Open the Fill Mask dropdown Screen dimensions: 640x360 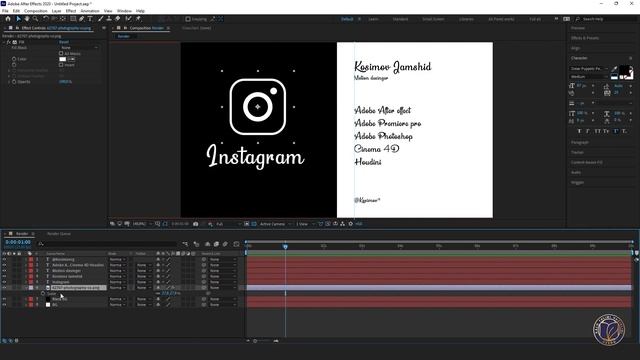click(79, 48)
